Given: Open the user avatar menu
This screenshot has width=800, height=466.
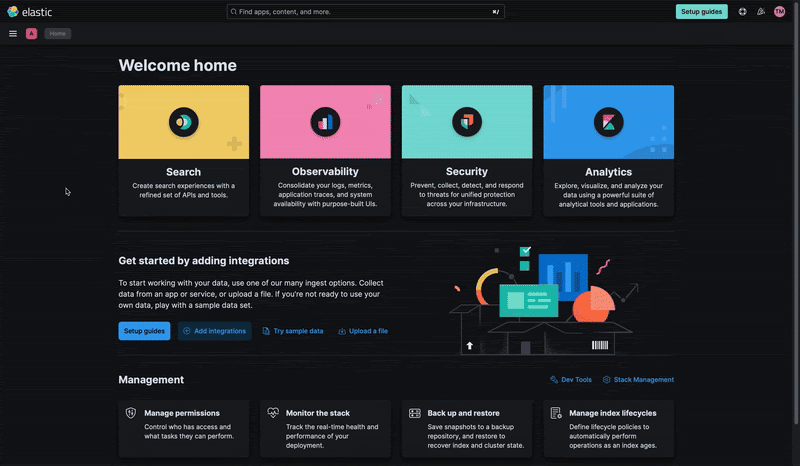Looking at the screenshot, I should point(779,12).
